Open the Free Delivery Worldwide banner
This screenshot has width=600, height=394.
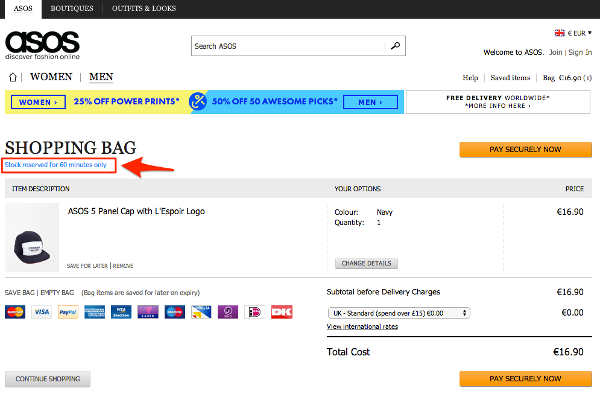click(x=498, y=102)
